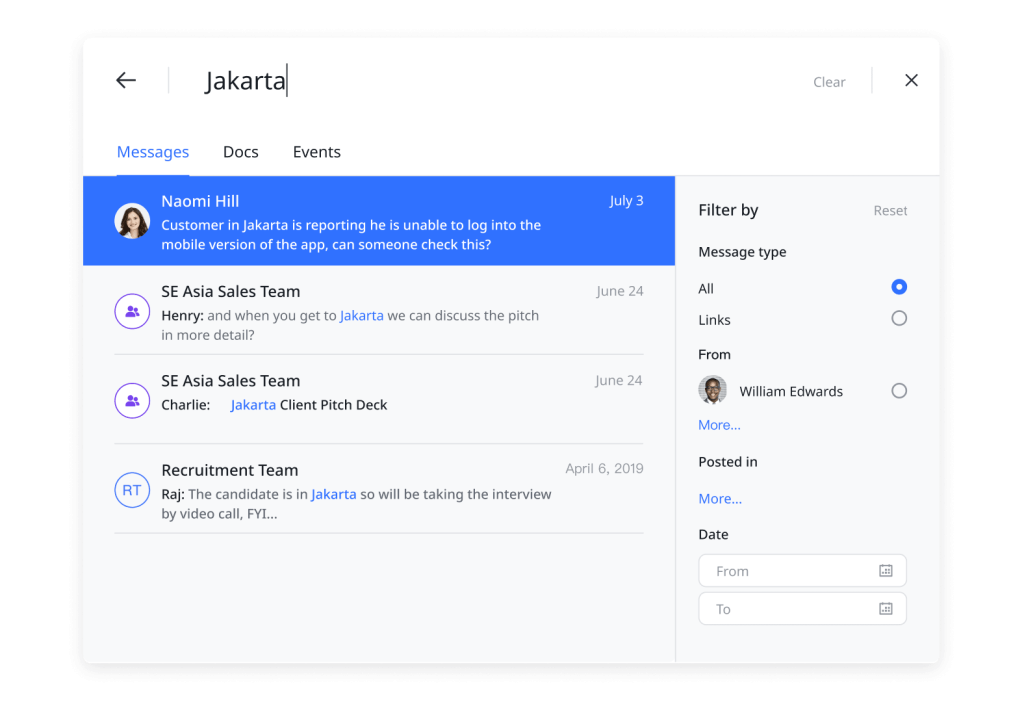The image size is (1024, 702).
Task: Click William Edwards' avatar photo
Action: point(713,391)
